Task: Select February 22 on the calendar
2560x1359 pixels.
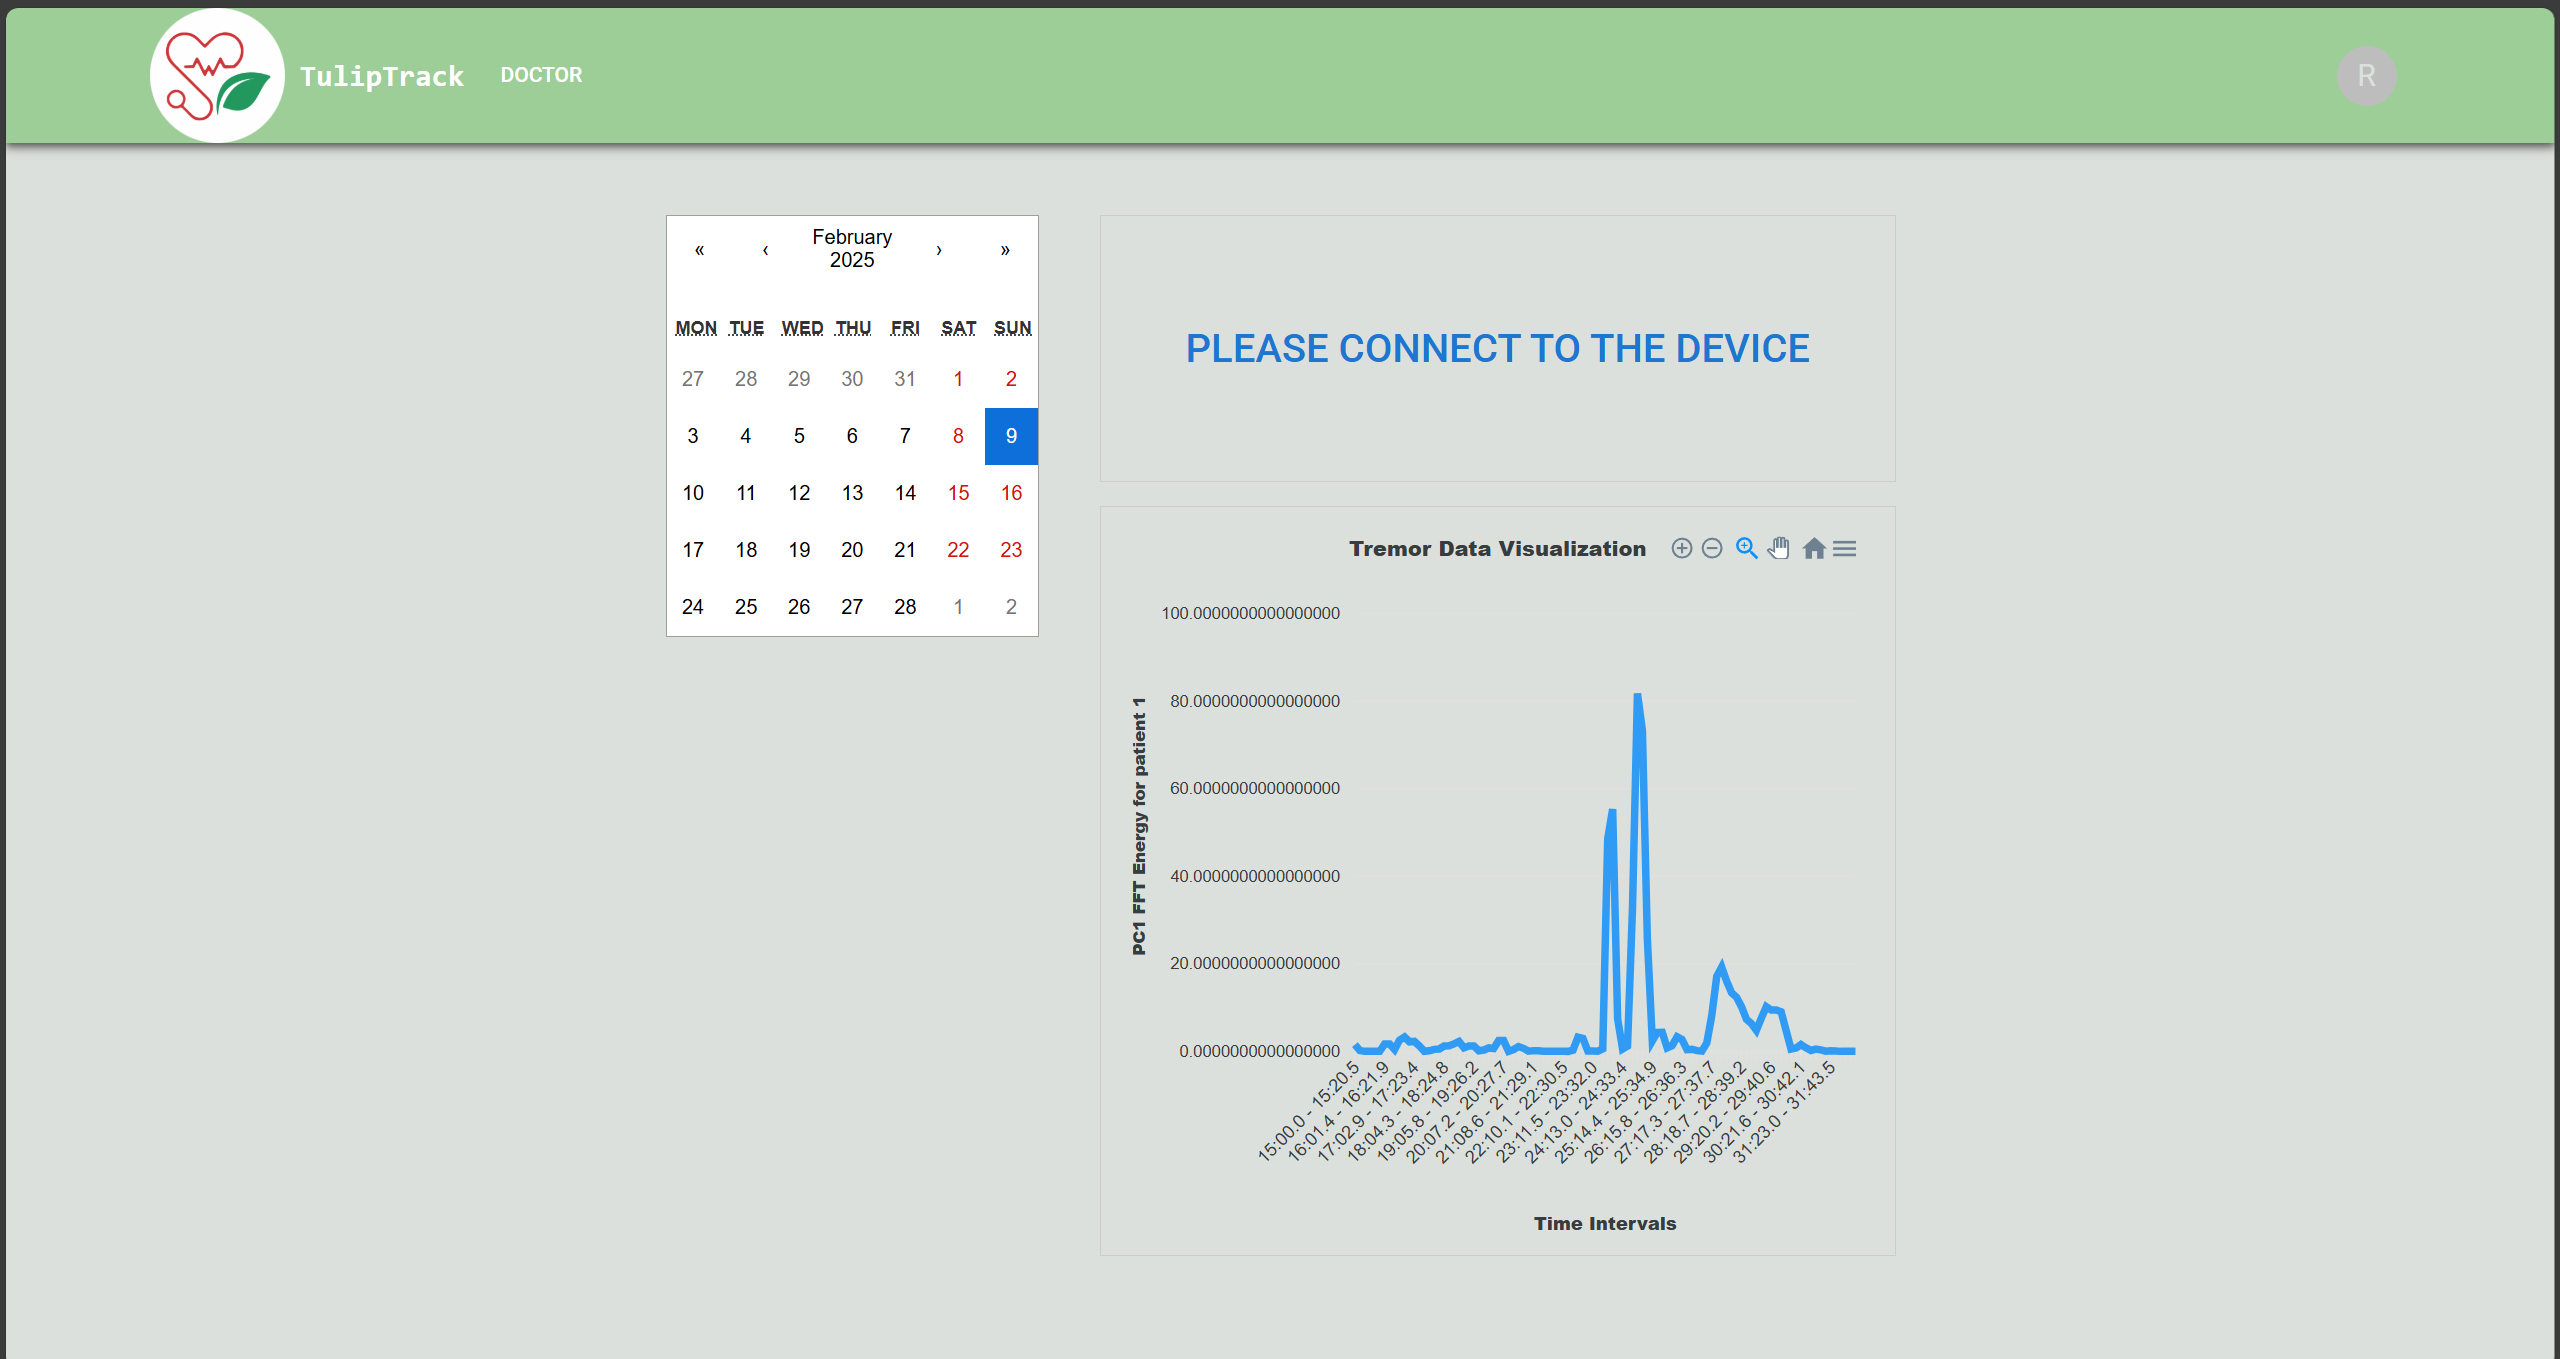Action: pos(958,550)
